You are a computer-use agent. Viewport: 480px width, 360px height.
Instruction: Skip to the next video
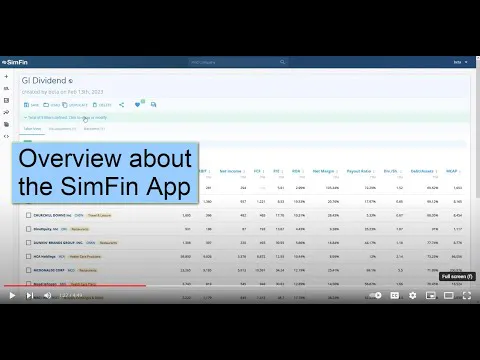tap(30, 295)
